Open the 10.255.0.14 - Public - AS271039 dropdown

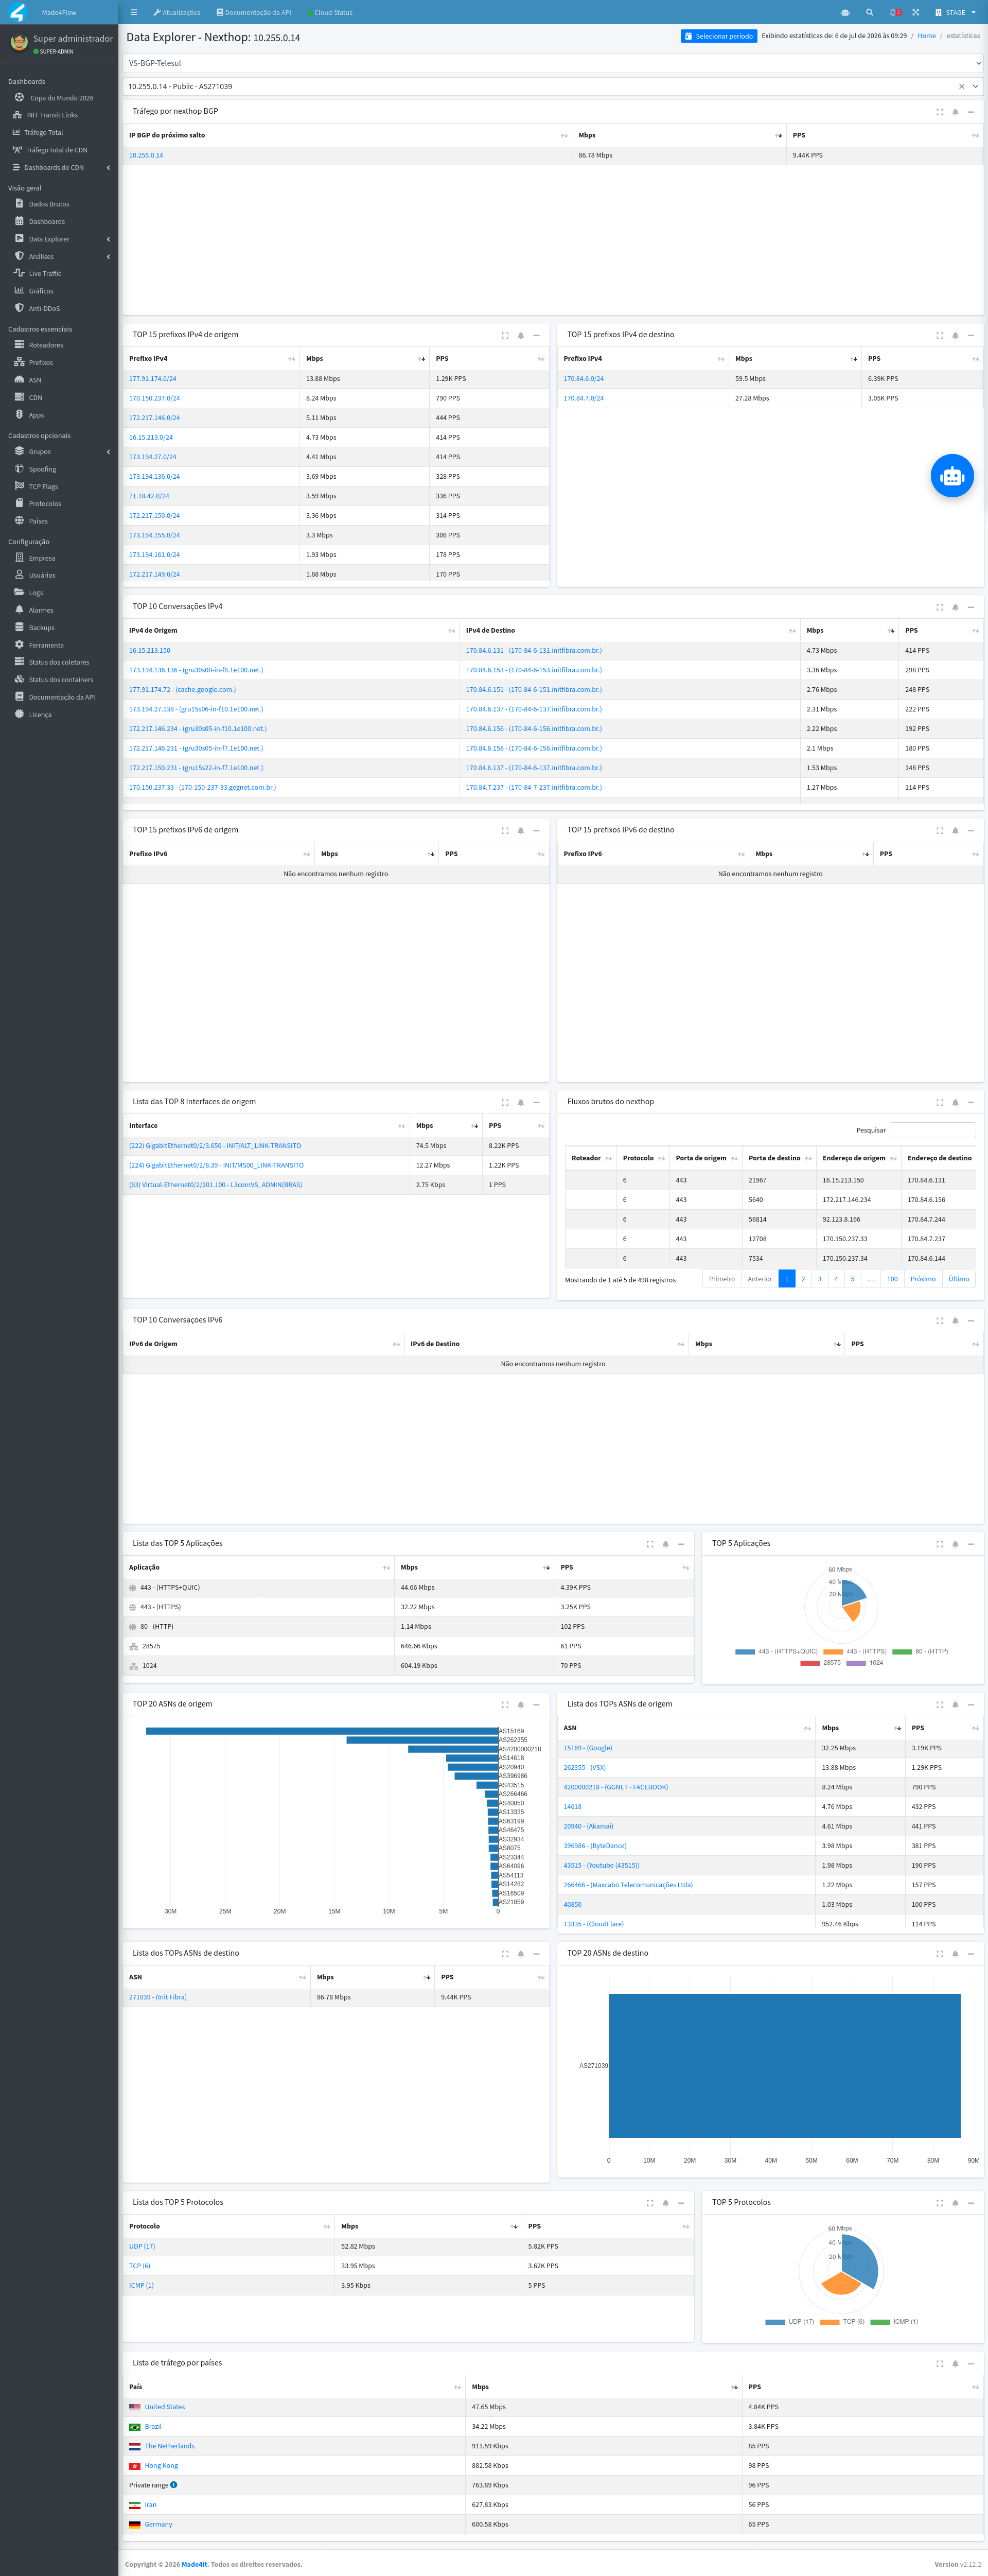(x=553, y=86)
